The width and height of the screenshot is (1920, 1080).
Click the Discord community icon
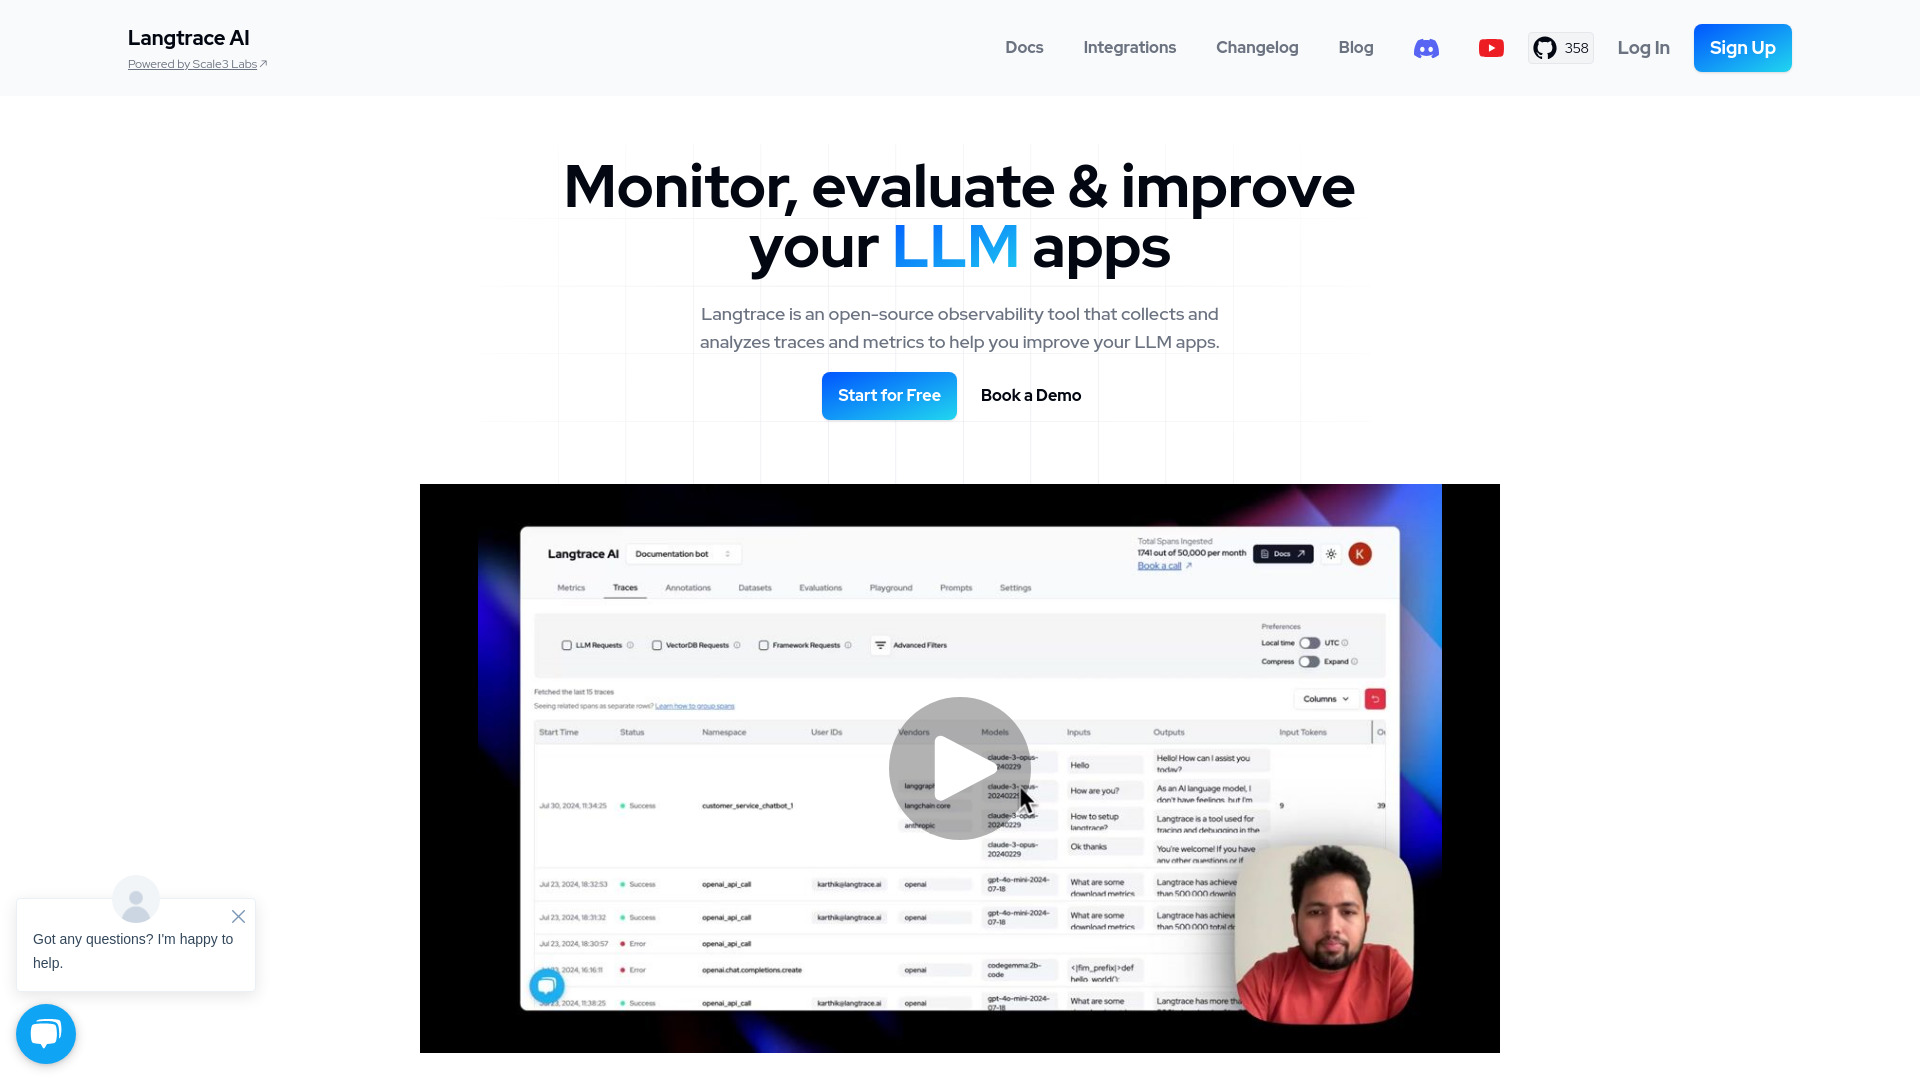point(1427,47)
